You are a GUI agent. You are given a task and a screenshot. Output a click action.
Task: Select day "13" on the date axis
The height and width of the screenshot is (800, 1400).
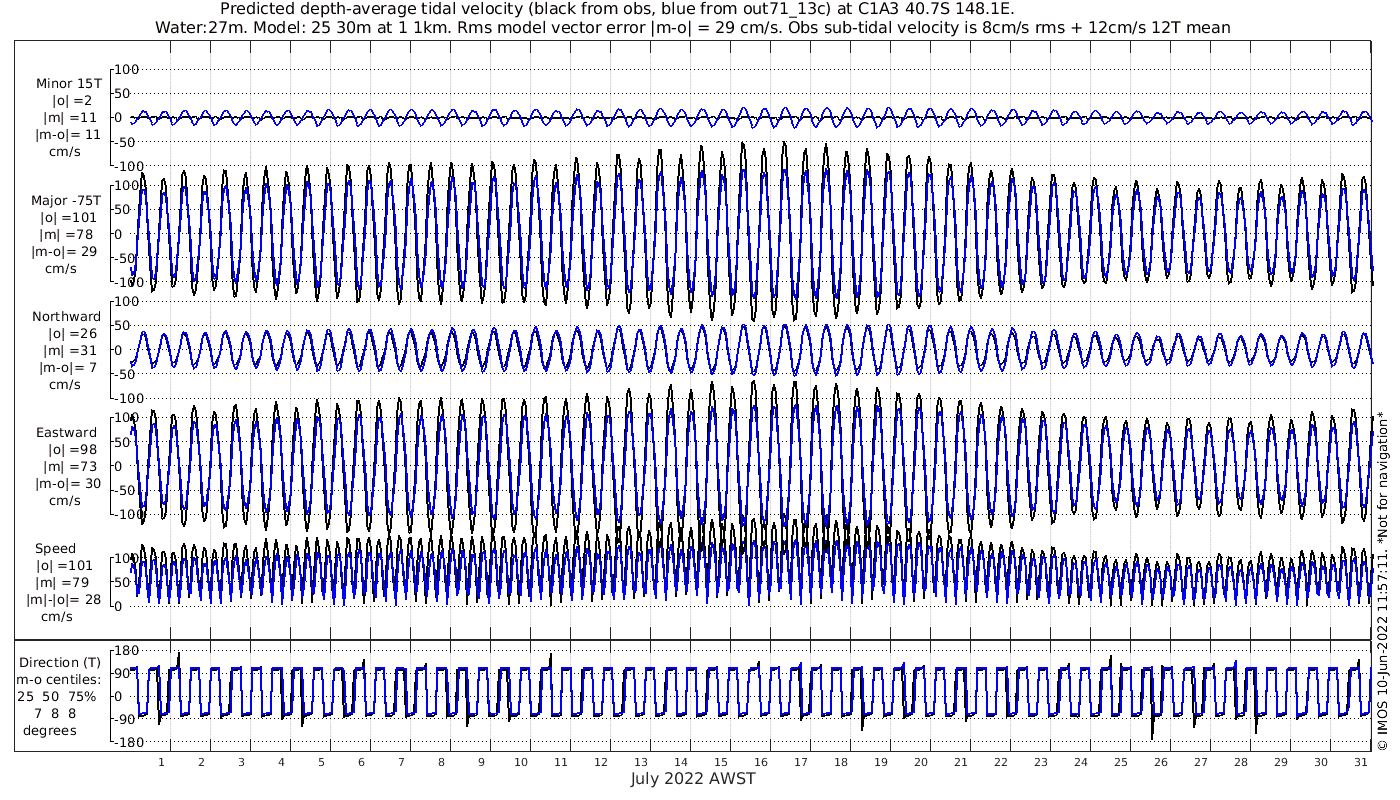[641, 762]
